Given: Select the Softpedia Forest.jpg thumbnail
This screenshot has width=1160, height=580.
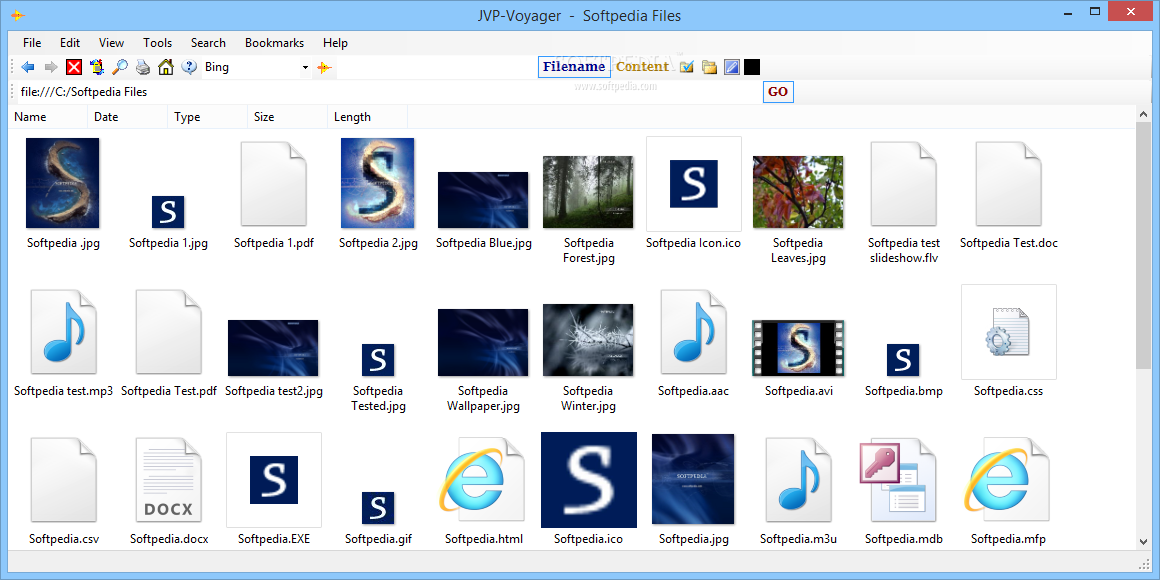Looking at the screenshot, I should [x=588, y=192].
